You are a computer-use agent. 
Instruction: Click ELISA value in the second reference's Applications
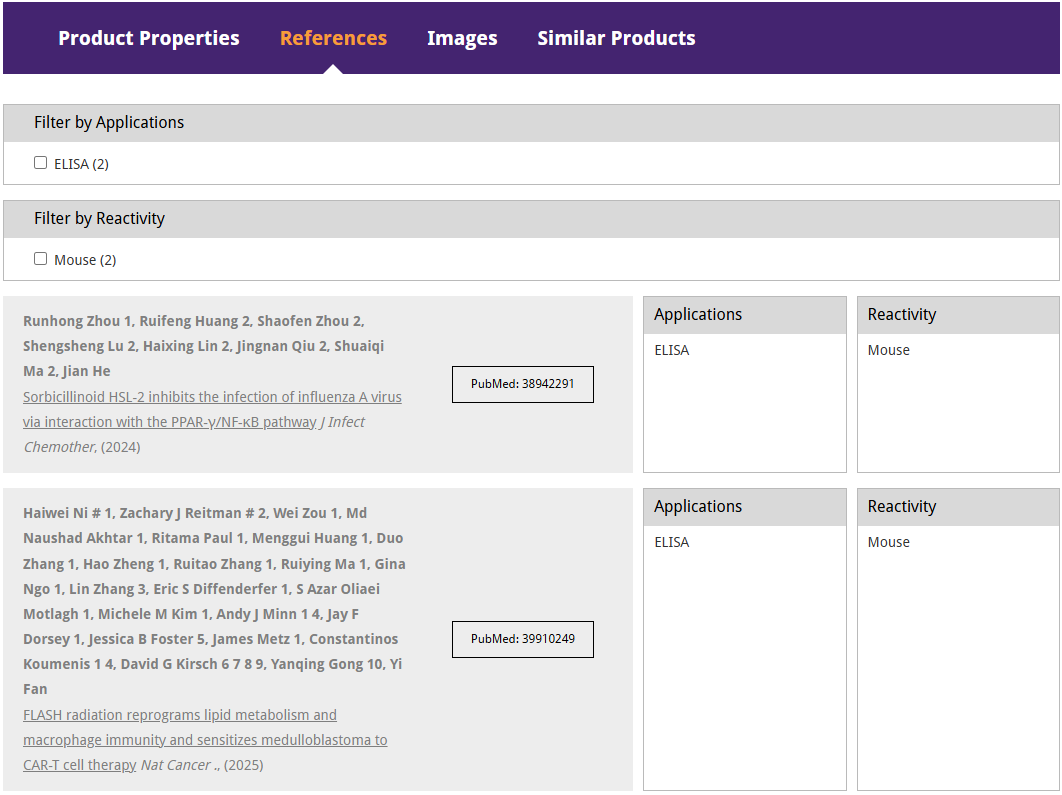[672, 542]
